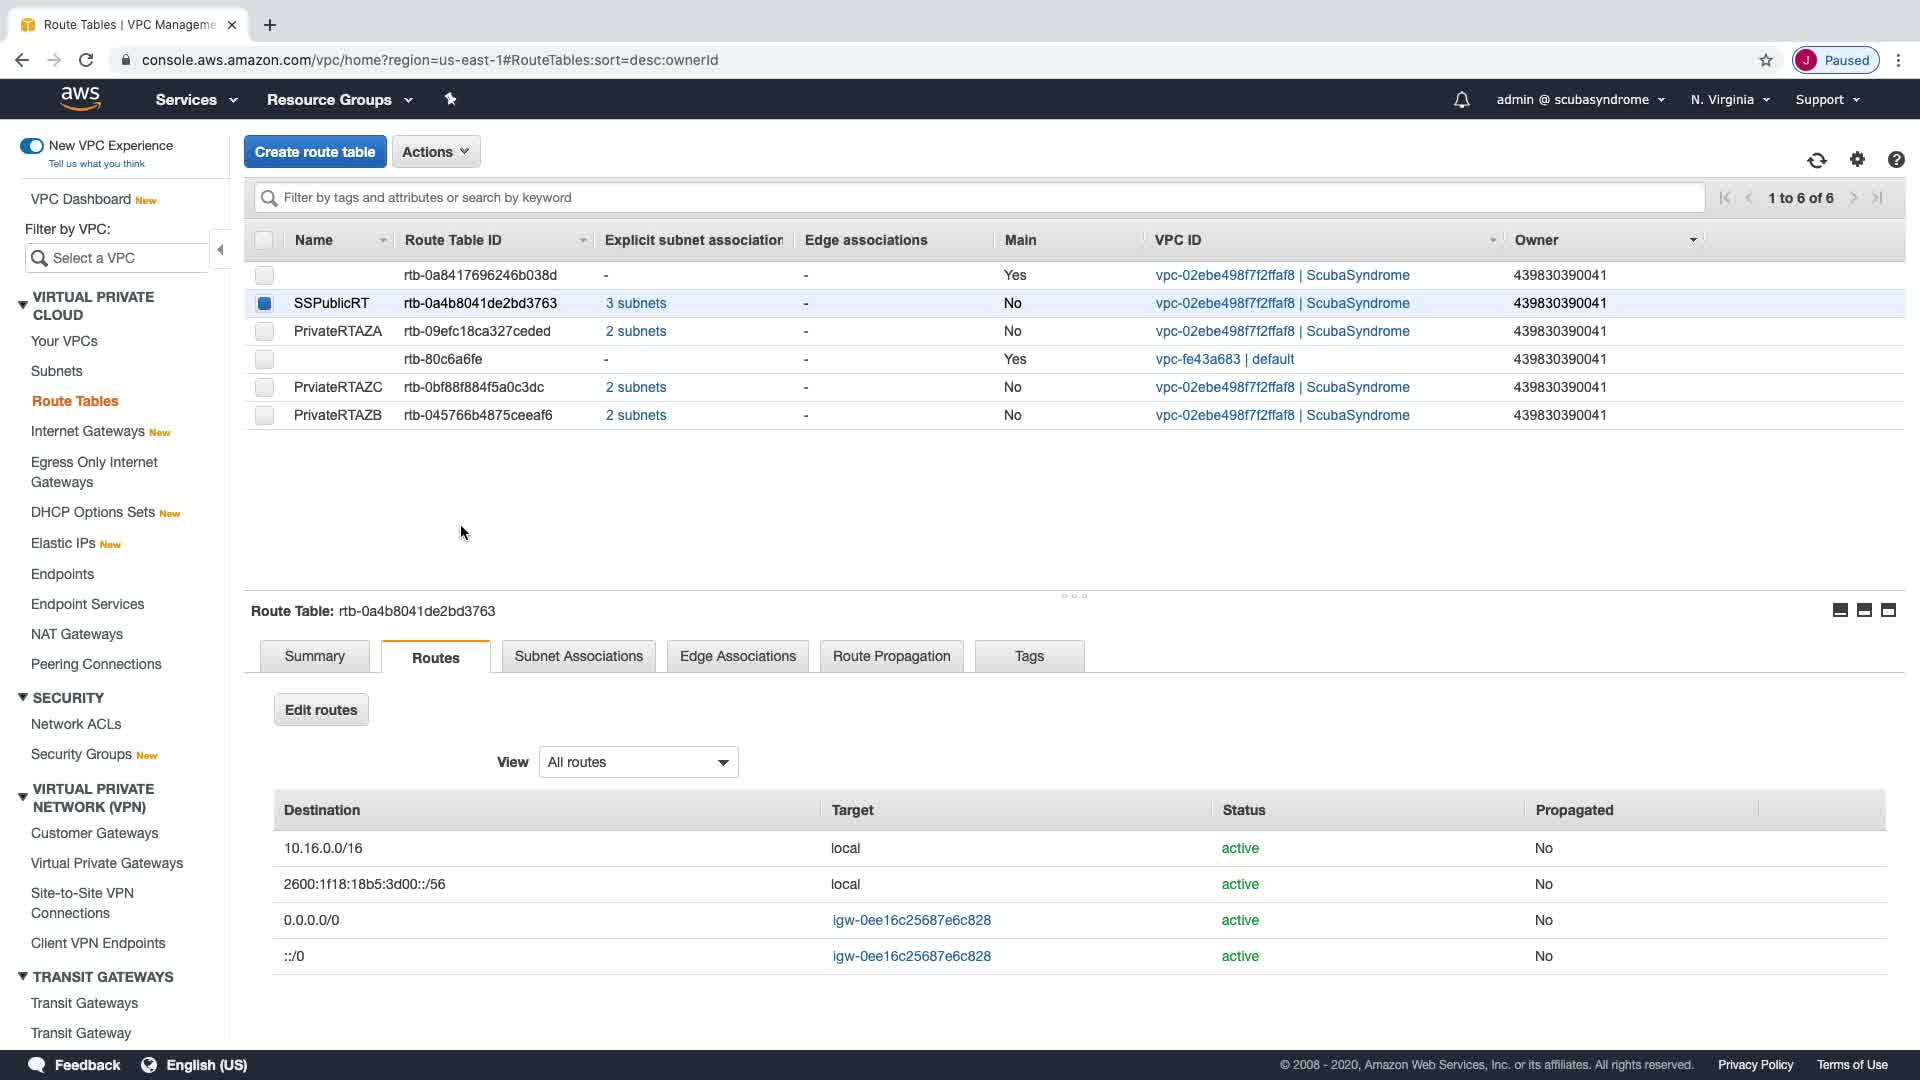
Task: Open the N. Virginia region dropdown
Action: tap(1729, 100)
